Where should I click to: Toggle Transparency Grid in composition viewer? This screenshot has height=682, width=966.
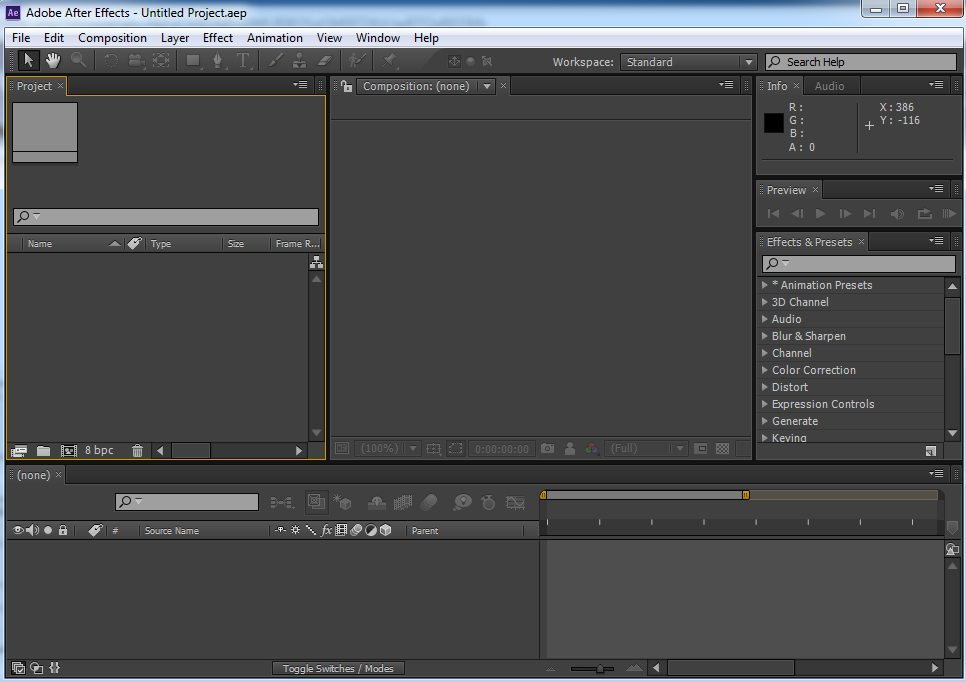[723, 449]
